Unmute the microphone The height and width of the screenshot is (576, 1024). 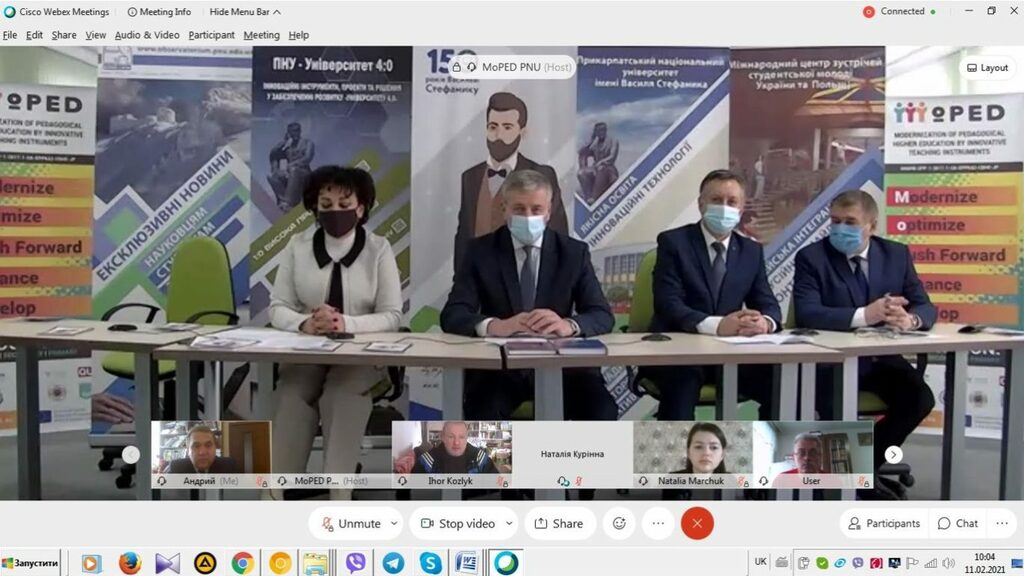tap(349, 523)
